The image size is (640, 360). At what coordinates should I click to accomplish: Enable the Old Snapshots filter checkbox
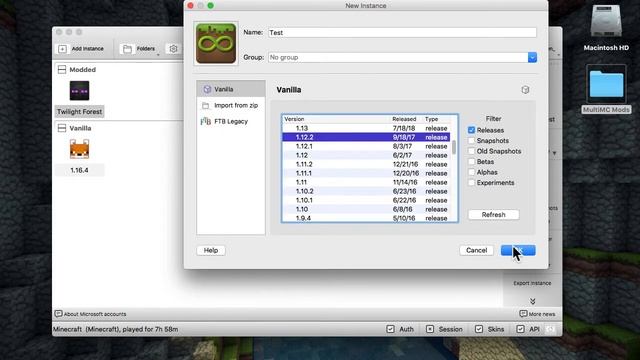[x=471, y=151]
